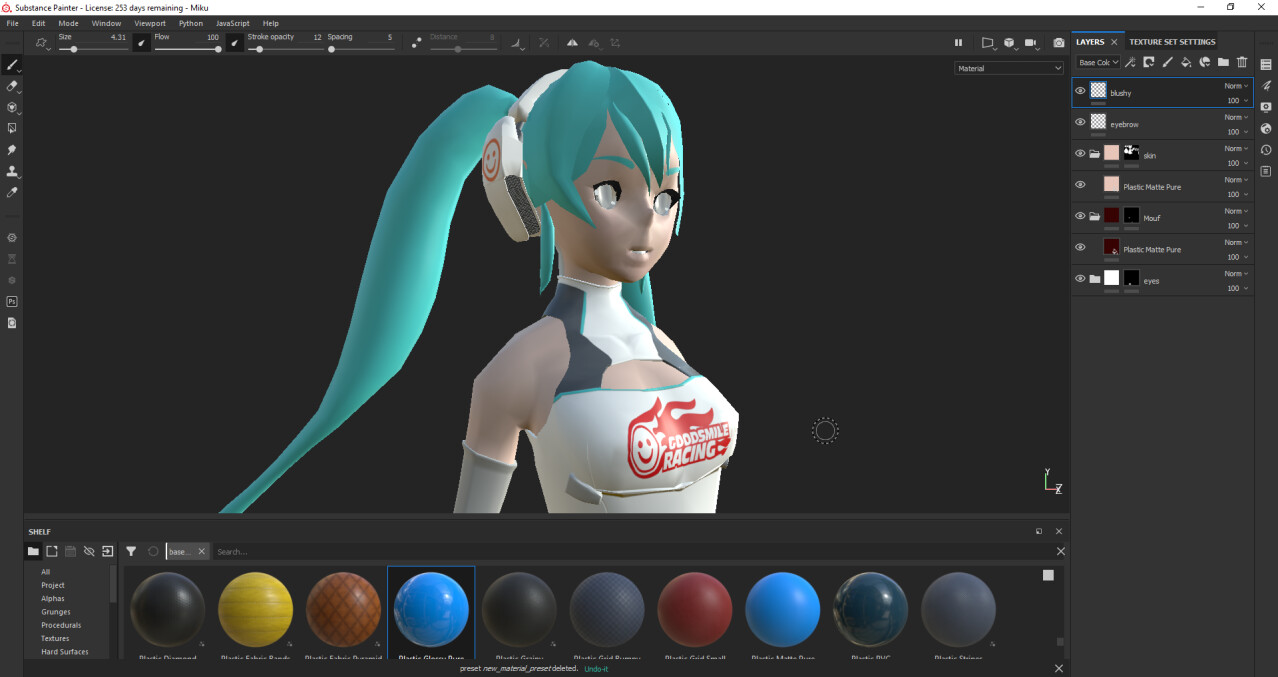Add an effect with magic wand icon
Screen dimensions: 1278x677
coord(1130,62)
